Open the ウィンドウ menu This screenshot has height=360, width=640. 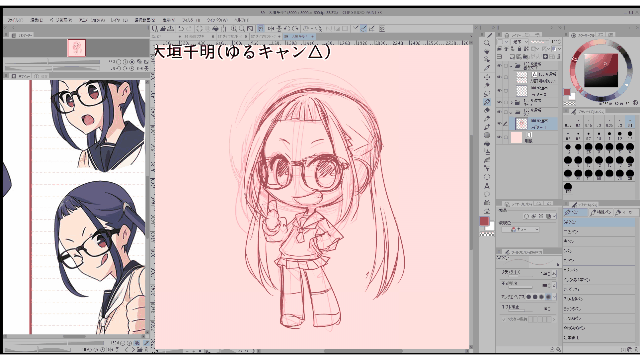[x=216, y=20]
